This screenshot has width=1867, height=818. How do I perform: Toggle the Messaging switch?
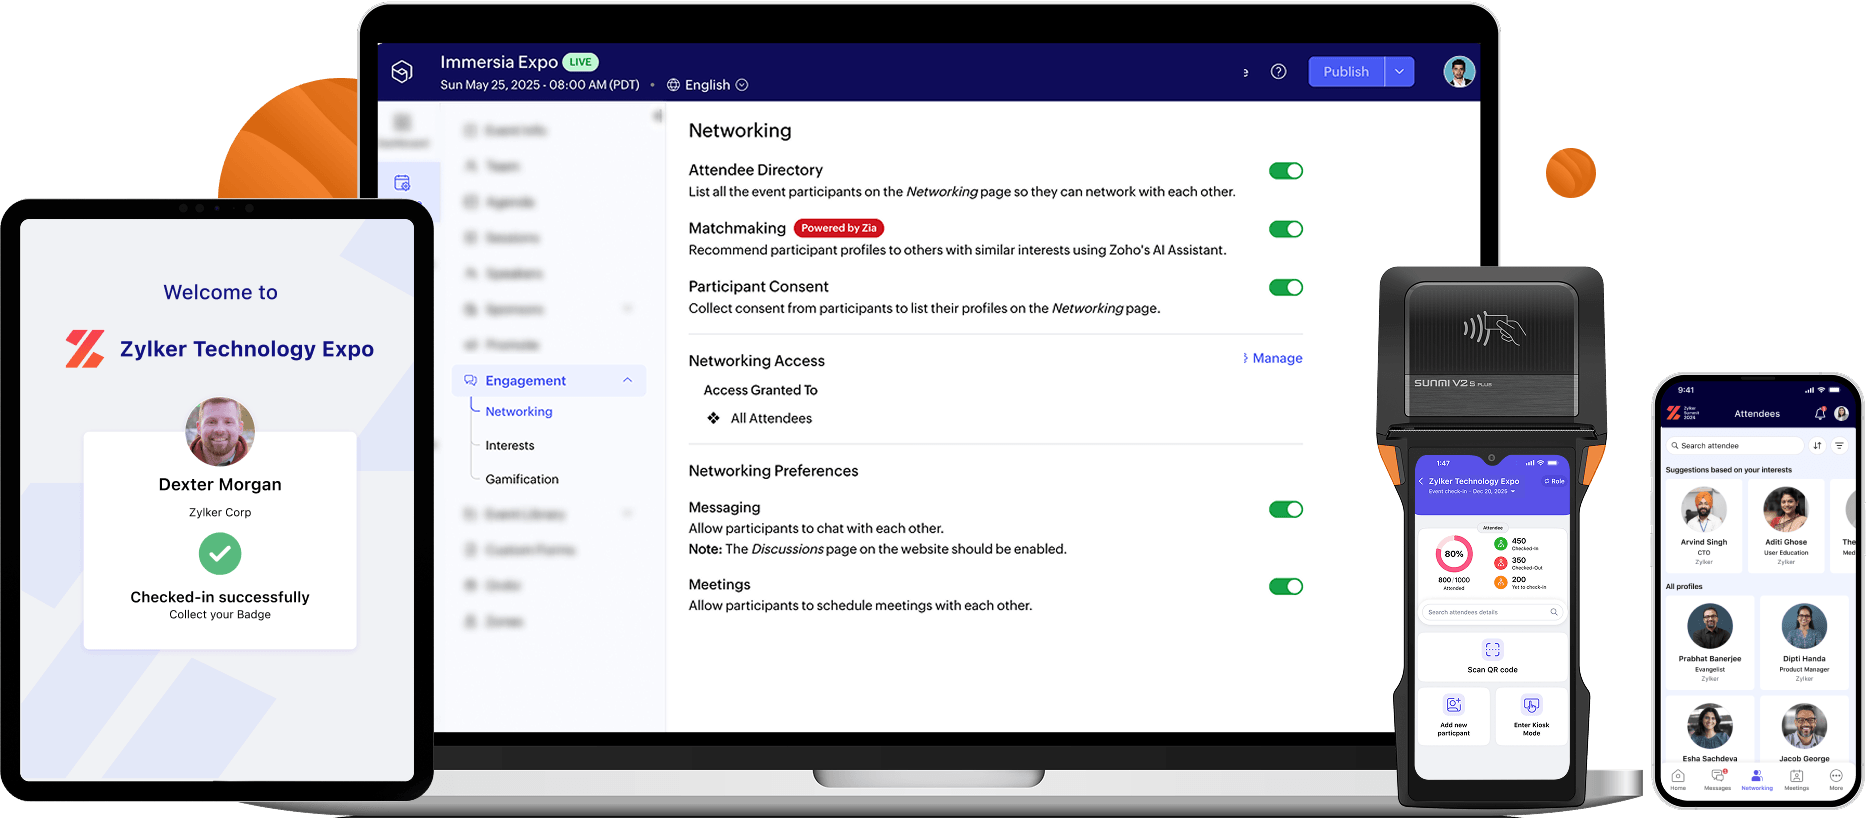coord(1286,509)
